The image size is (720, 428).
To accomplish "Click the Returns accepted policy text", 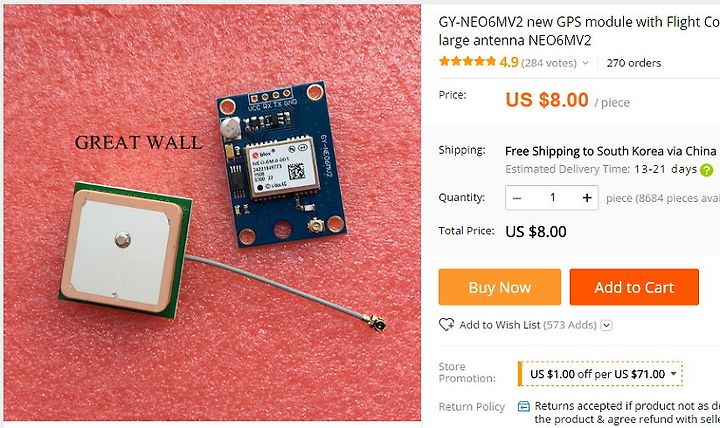I will [627, 412].
